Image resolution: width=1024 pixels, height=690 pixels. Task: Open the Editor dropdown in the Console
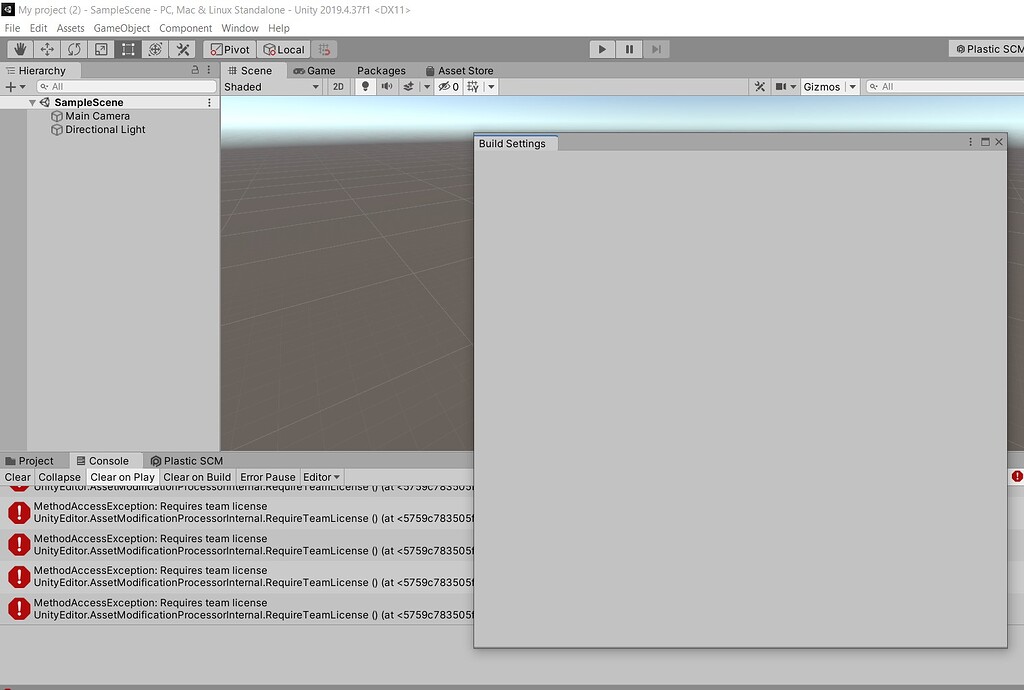click(320, 477)
